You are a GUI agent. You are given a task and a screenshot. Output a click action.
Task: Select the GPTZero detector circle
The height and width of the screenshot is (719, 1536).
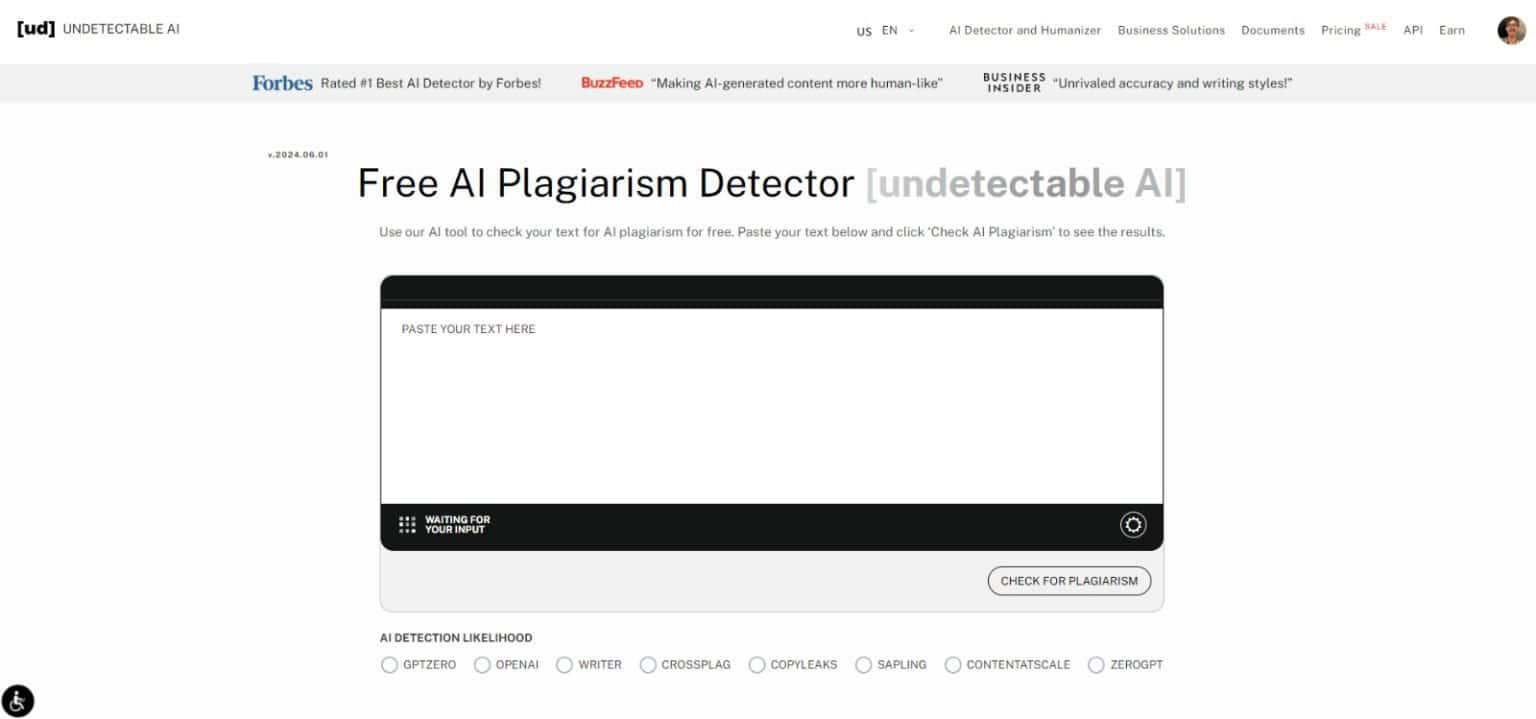389,665
